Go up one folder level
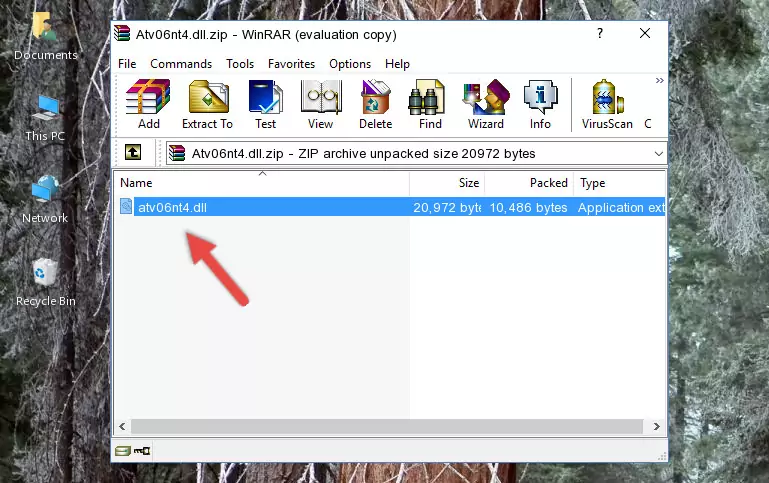Viewport: 769px width, 483px height. pyautogui.click(x=133, y=153)
